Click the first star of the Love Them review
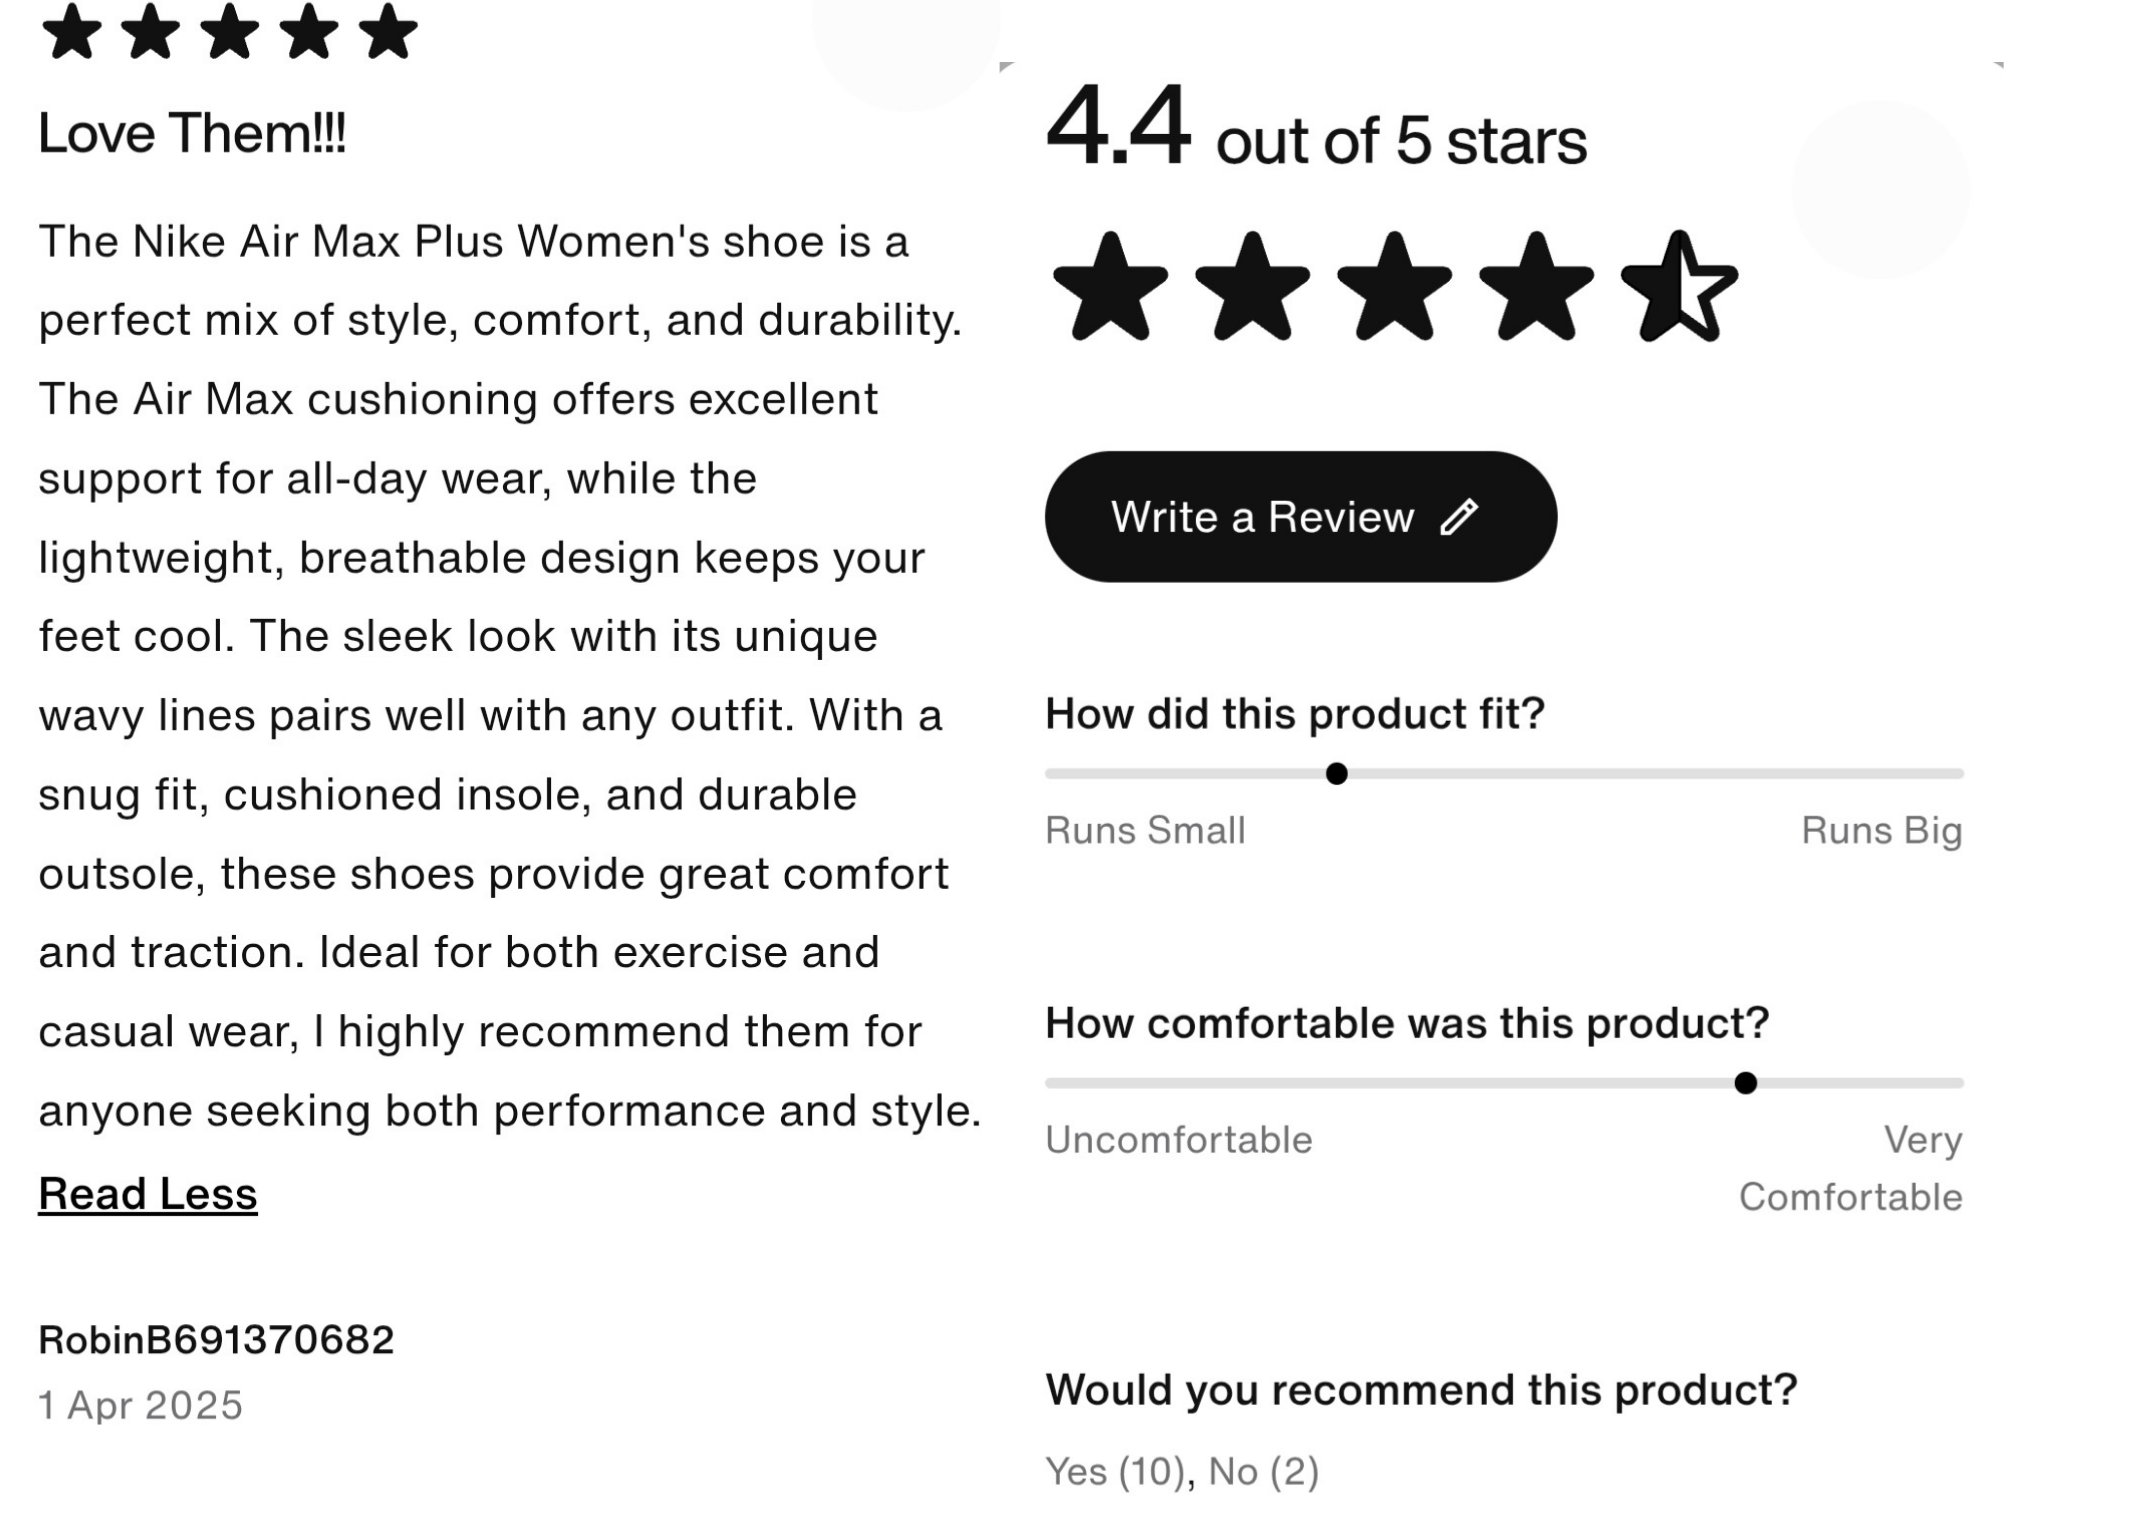The image size is (2135, 1525). 72,31
